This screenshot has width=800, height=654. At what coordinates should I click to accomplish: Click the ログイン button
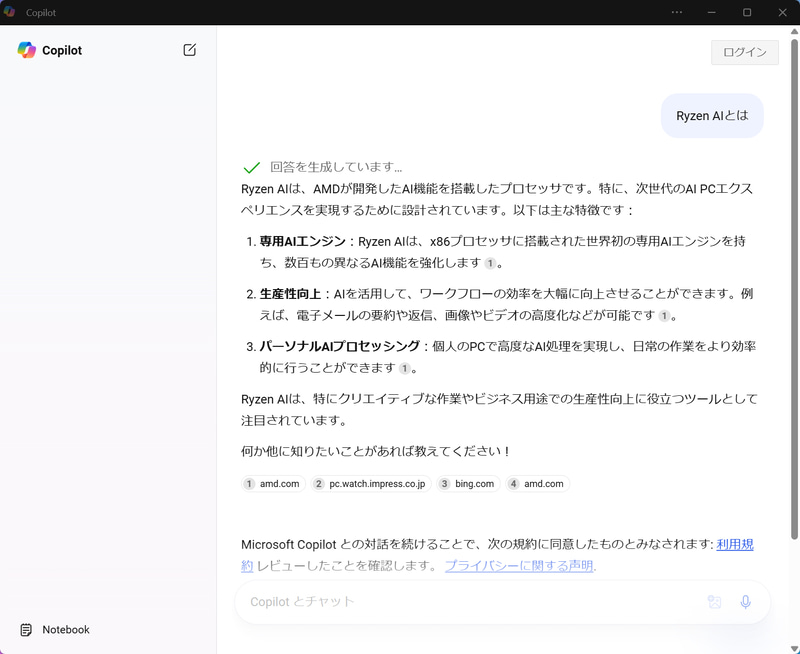pyautogui.click(x=744, y=52)
